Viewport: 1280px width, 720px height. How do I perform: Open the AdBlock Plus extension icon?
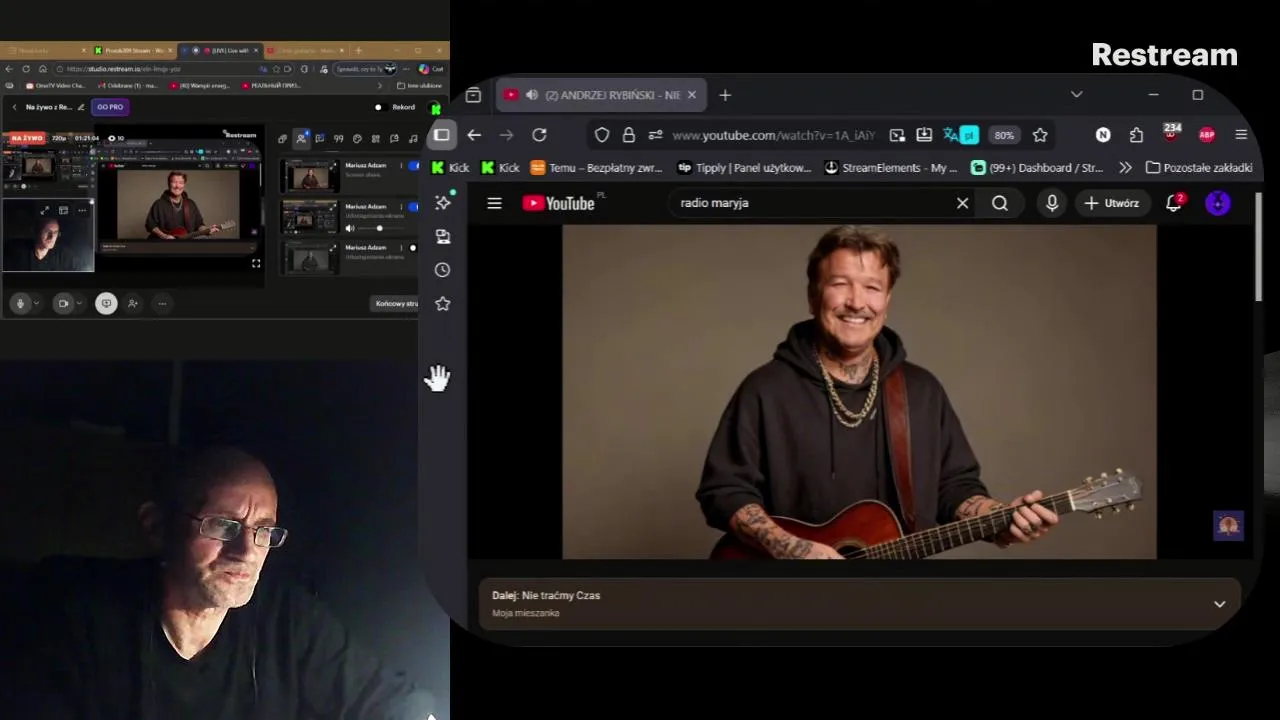click(x=1207, y=135)
